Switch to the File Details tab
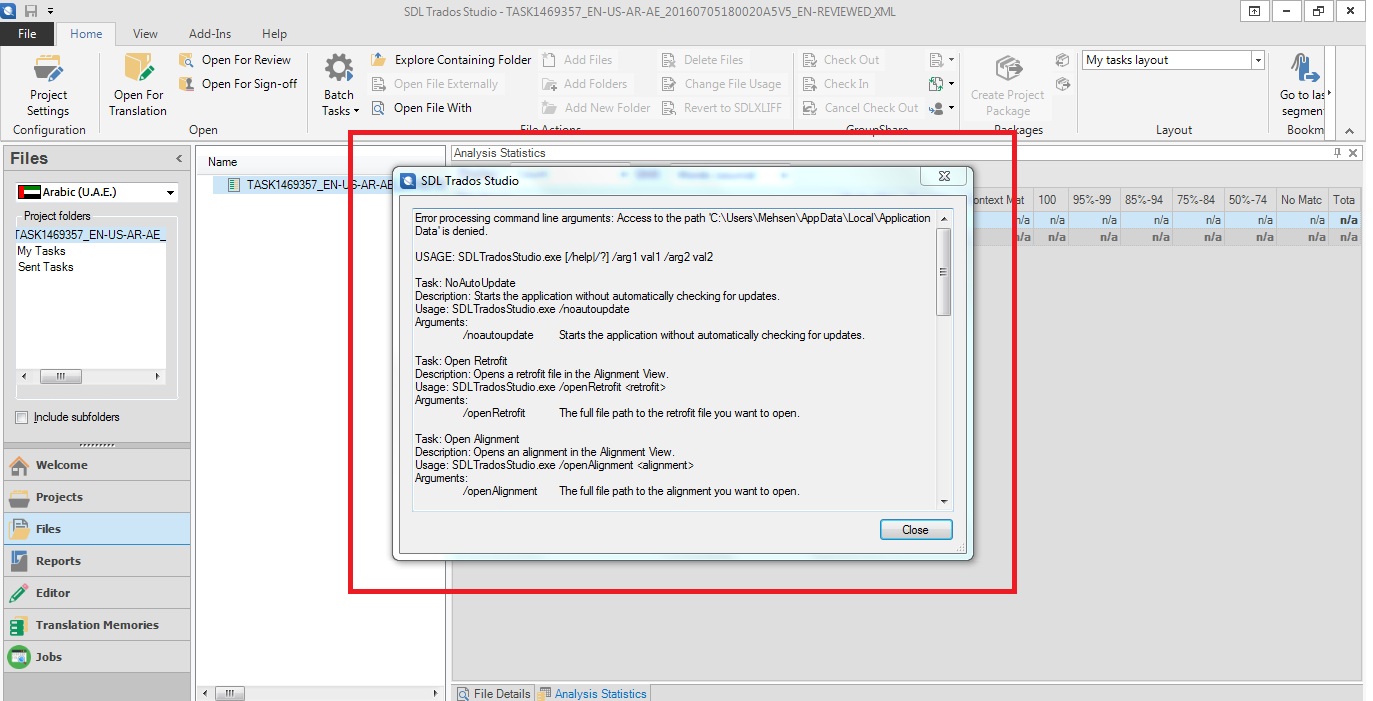 click(x=494, y=693)
